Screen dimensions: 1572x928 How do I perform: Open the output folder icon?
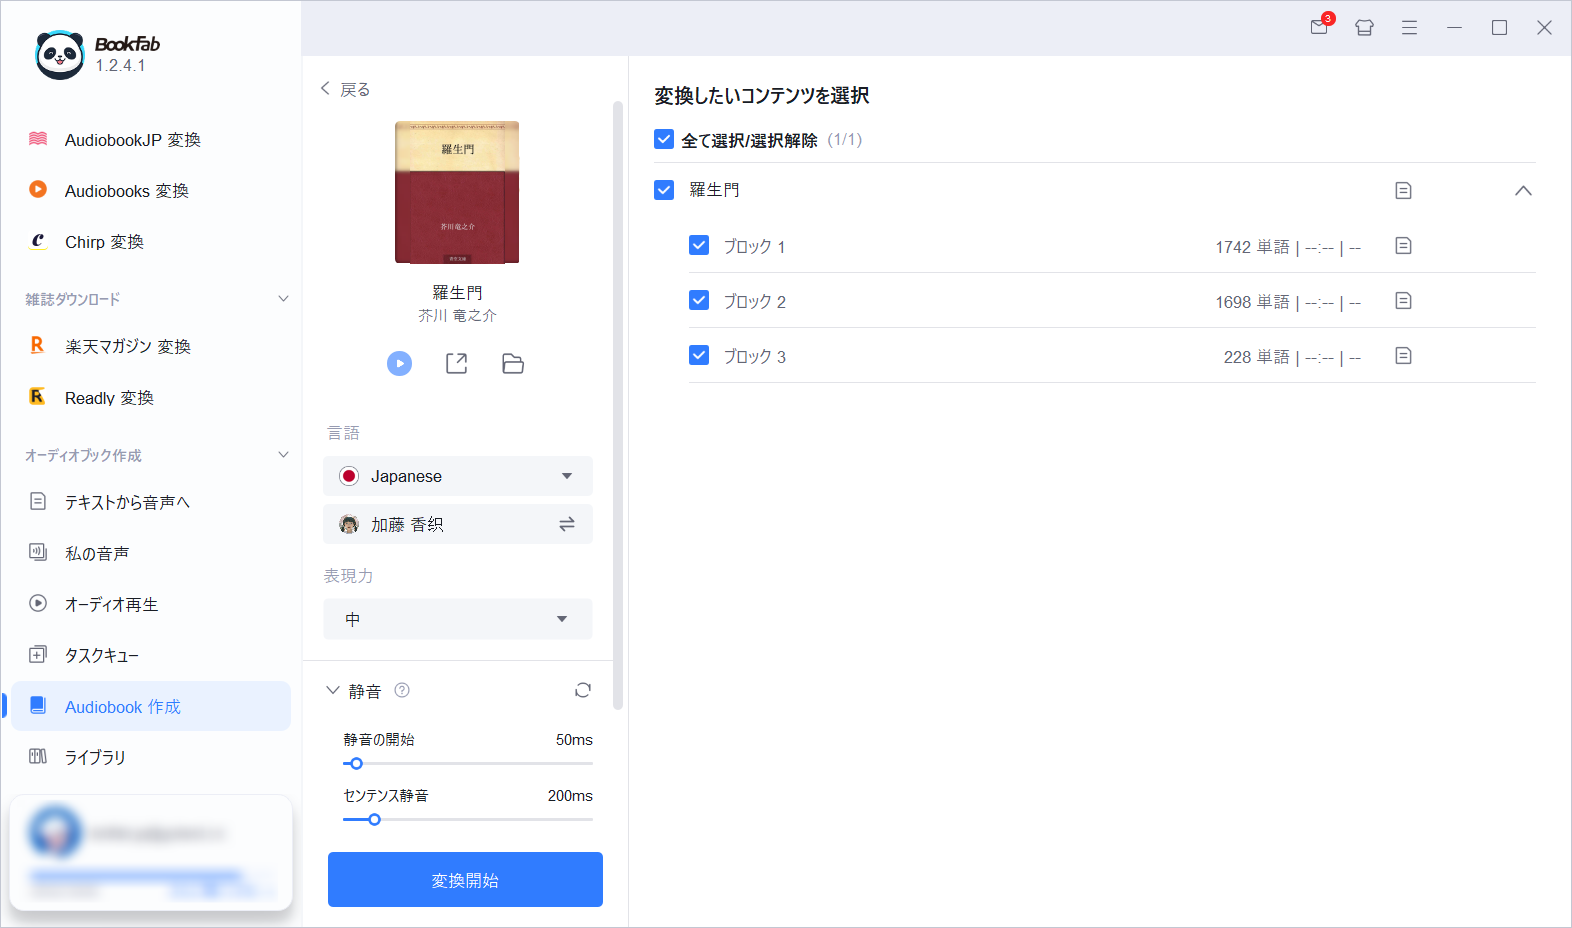513,363
